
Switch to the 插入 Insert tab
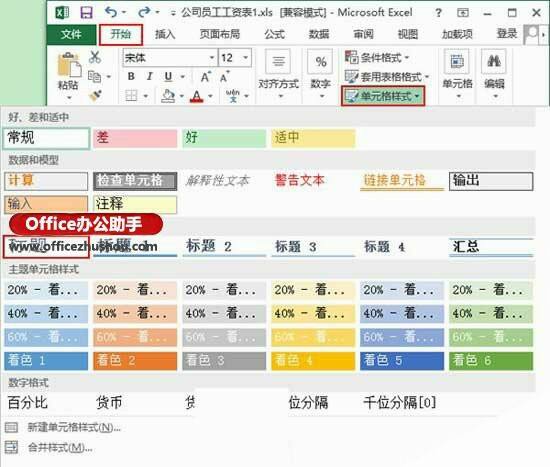click(x=165, y=34)
